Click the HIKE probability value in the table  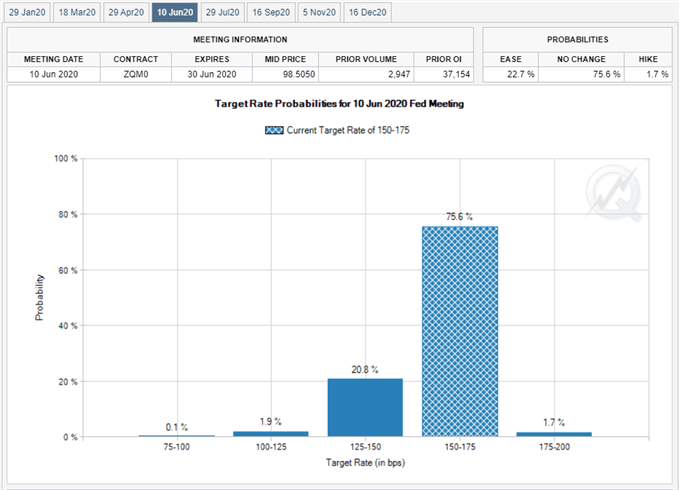(x=657, y=74)
